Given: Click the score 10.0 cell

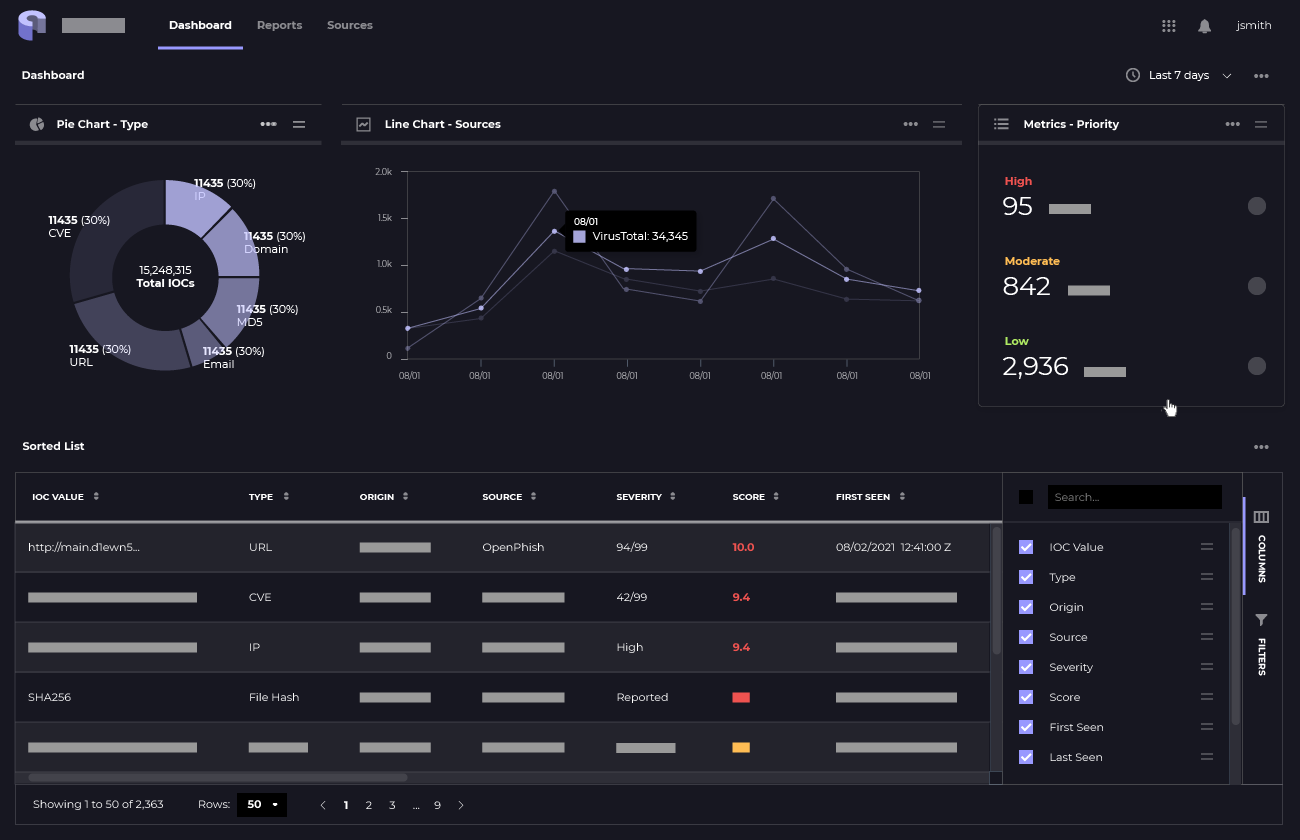Looking at the screenshot, I should click(x=743, y=547).
